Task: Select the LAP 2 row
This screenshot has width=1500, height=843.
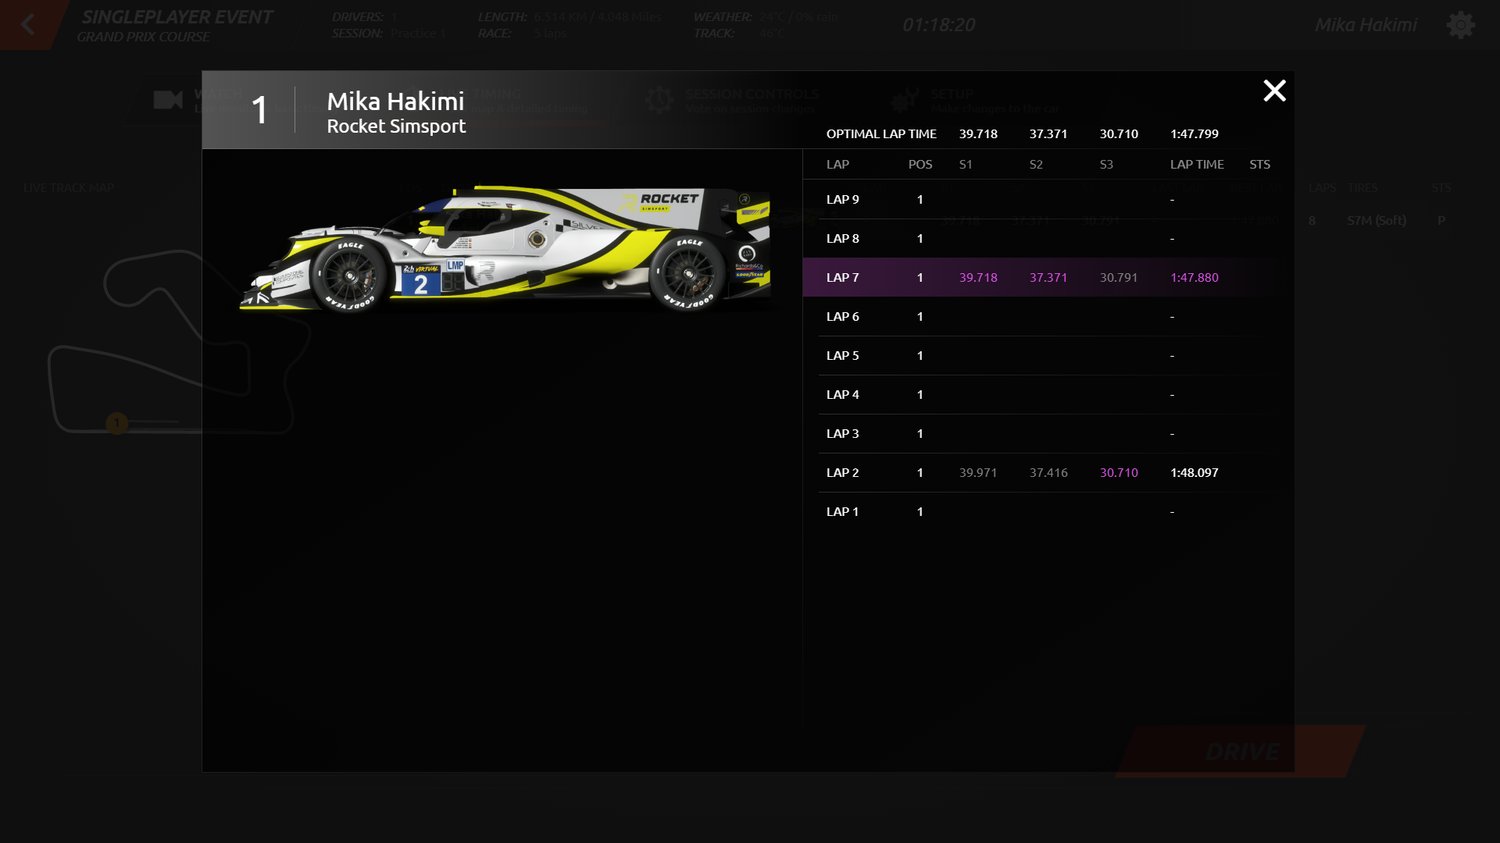Action: tap(1047, 472)
